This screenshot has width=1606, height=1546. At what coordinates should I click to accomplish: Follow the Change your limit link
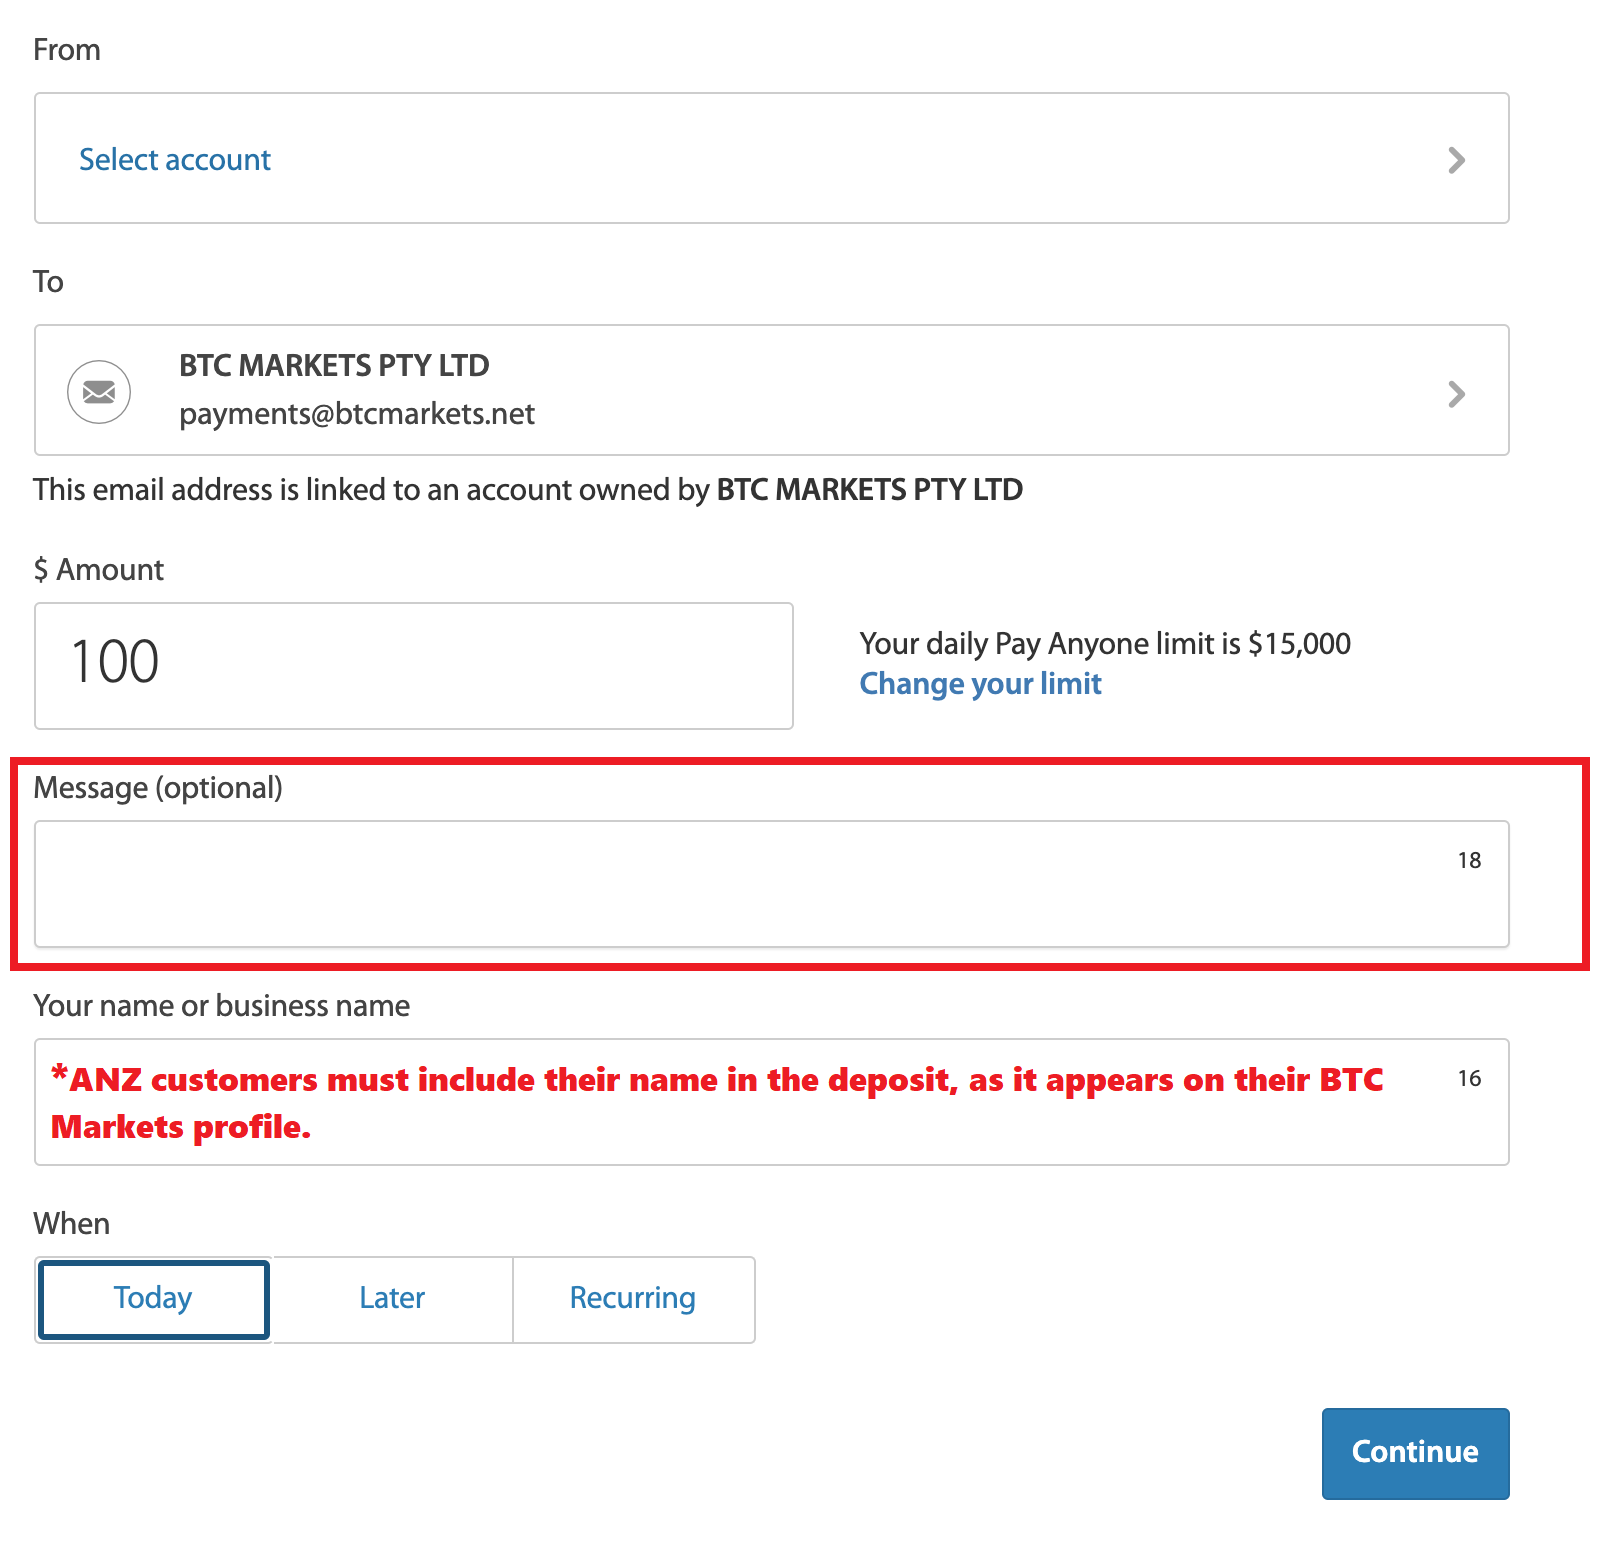pyautogui.click(x=980, y=684)
